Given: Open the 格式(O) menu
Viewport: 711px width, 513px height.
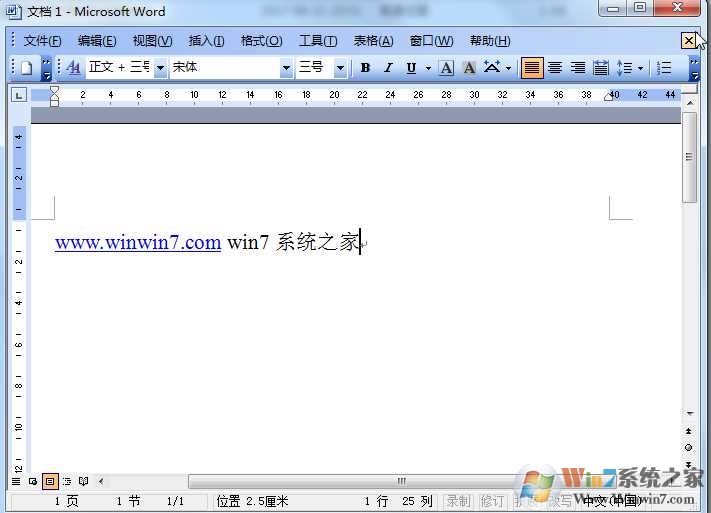Looking at the screenshot, I should tap(261, 41).
